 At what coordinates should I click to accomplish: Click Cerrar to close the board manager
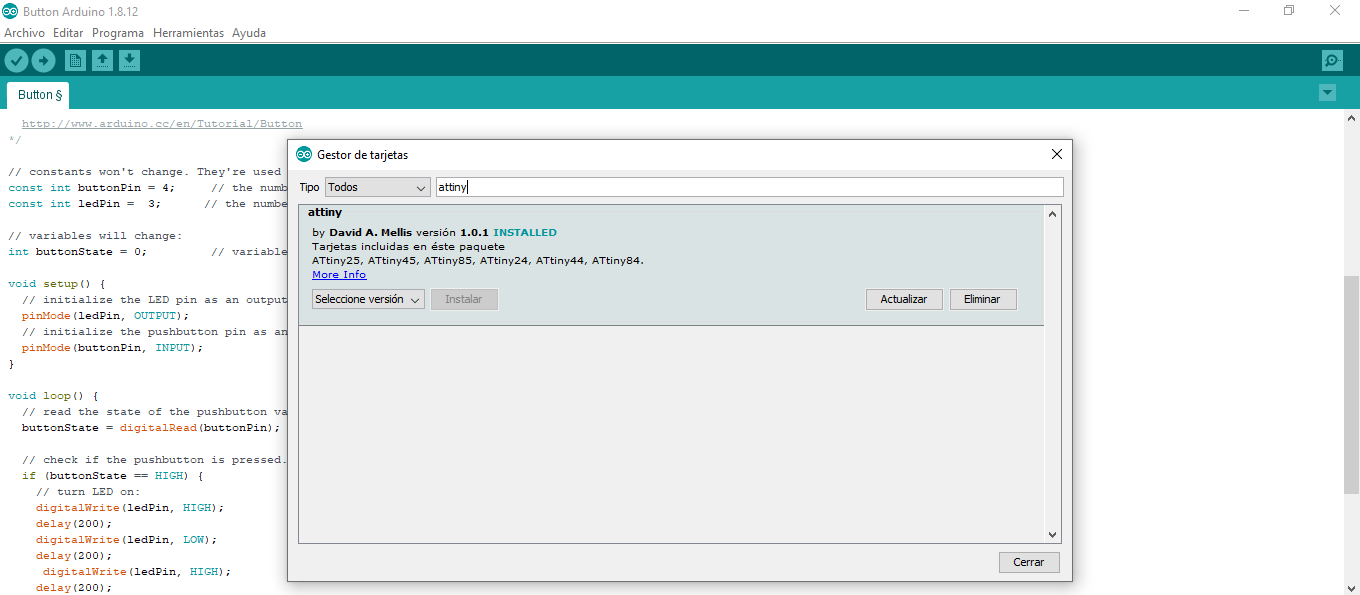point(1029,562)
